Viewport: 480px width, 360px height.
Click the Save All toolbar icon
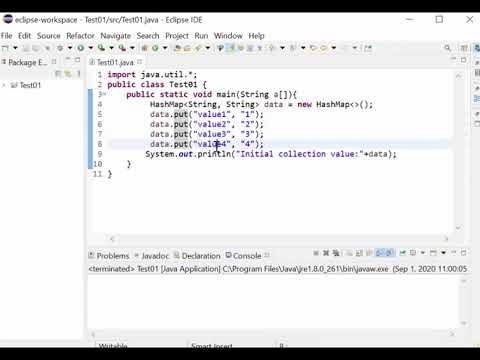pyautogui.click(x=36, y=48)
